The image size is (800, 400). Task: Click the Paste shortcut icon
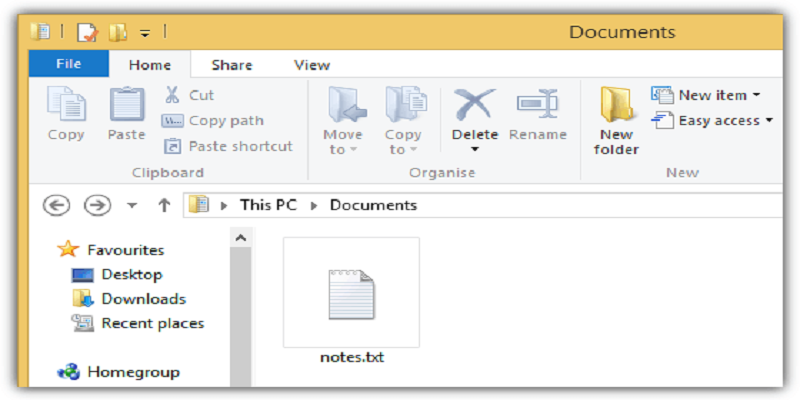172,146
